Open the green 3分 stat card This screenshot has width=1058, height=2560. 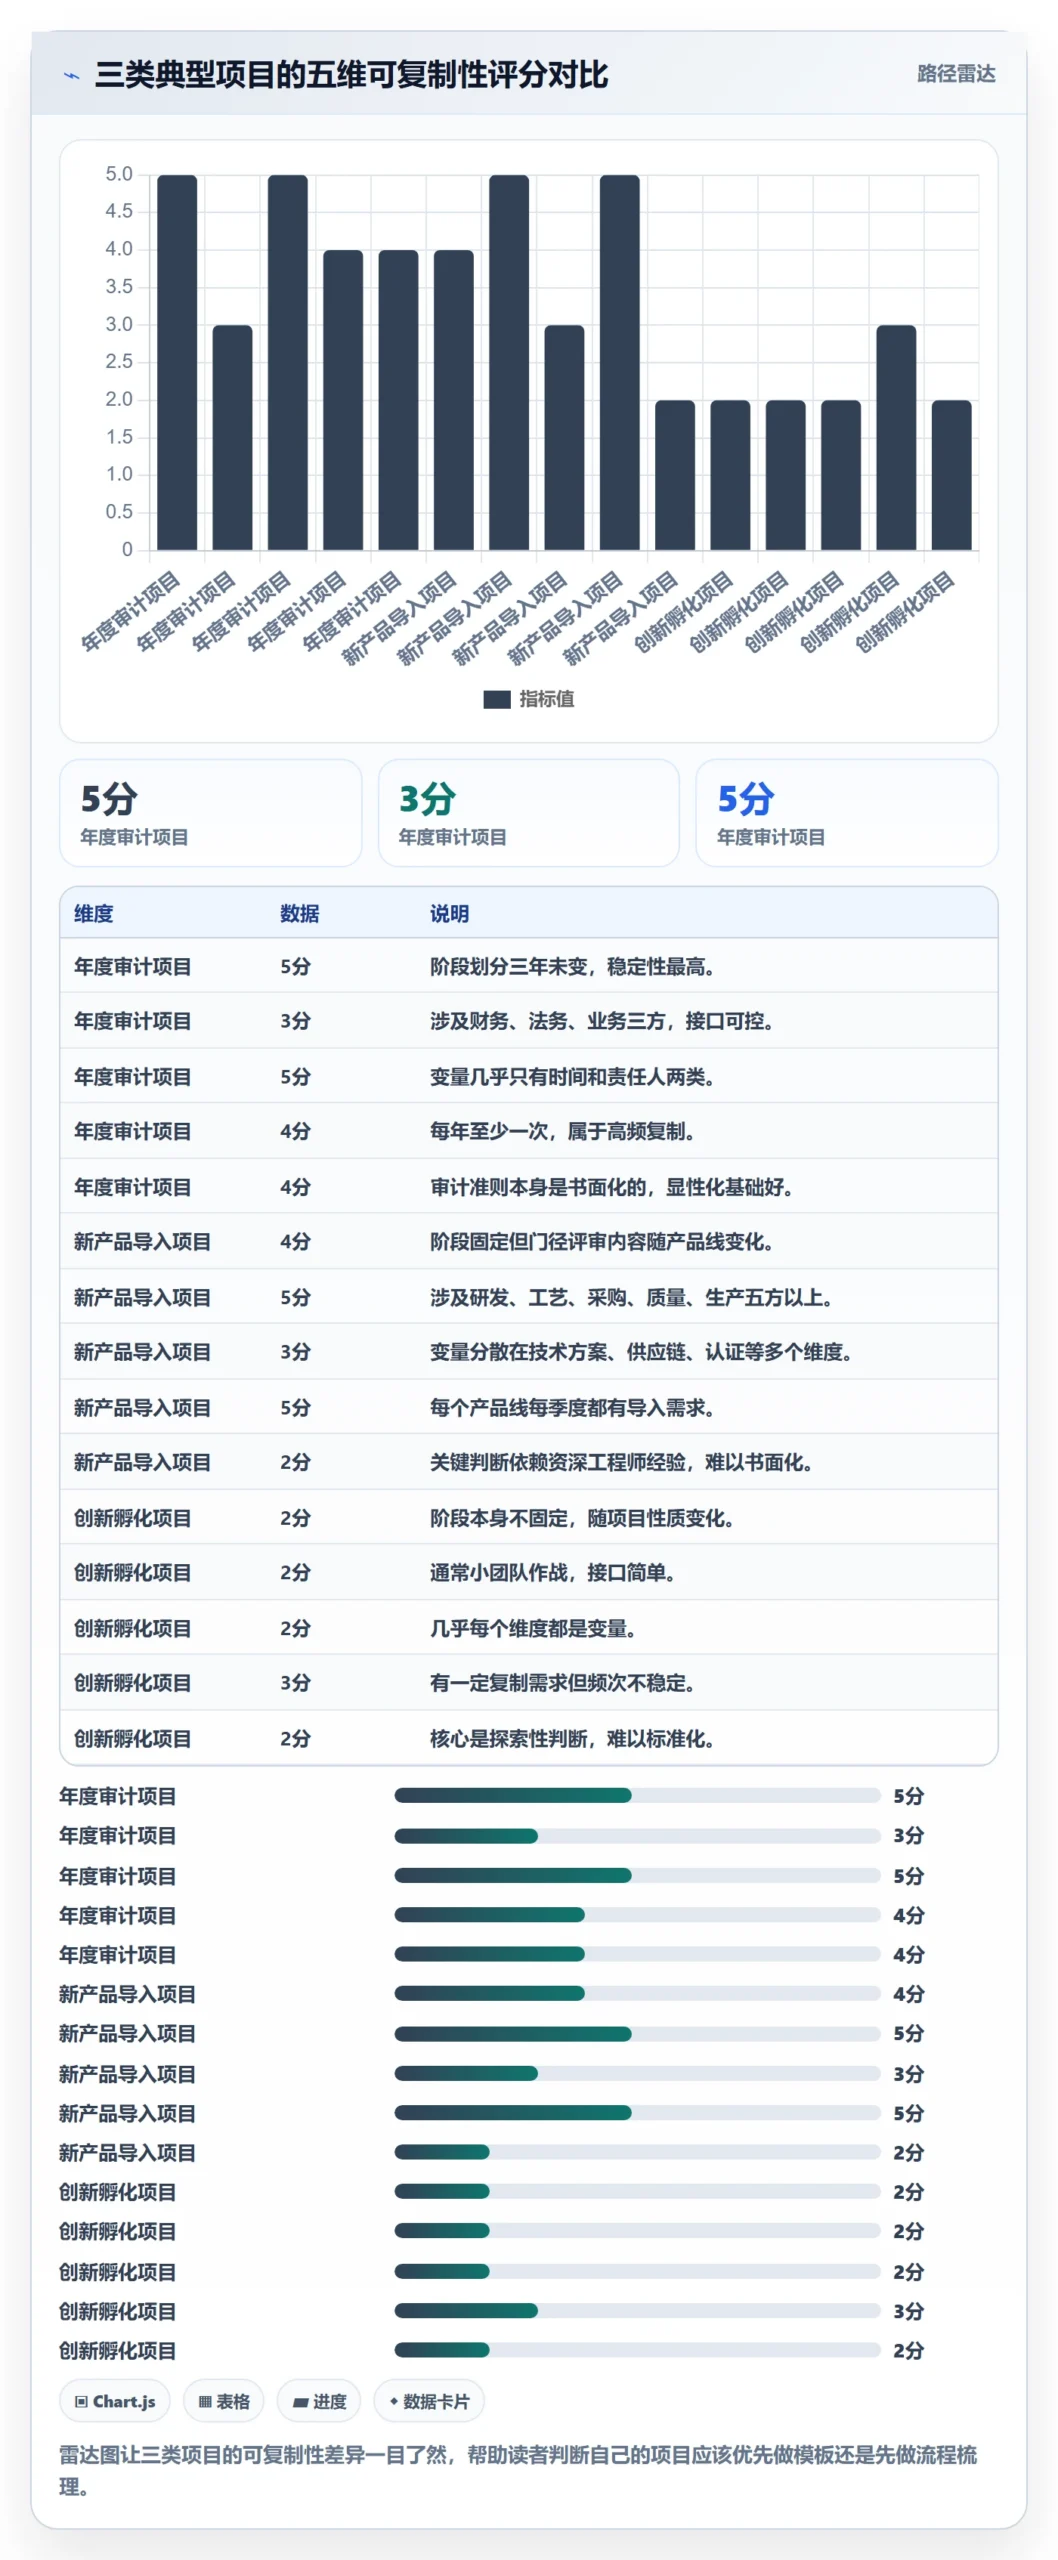pos(529,813)
